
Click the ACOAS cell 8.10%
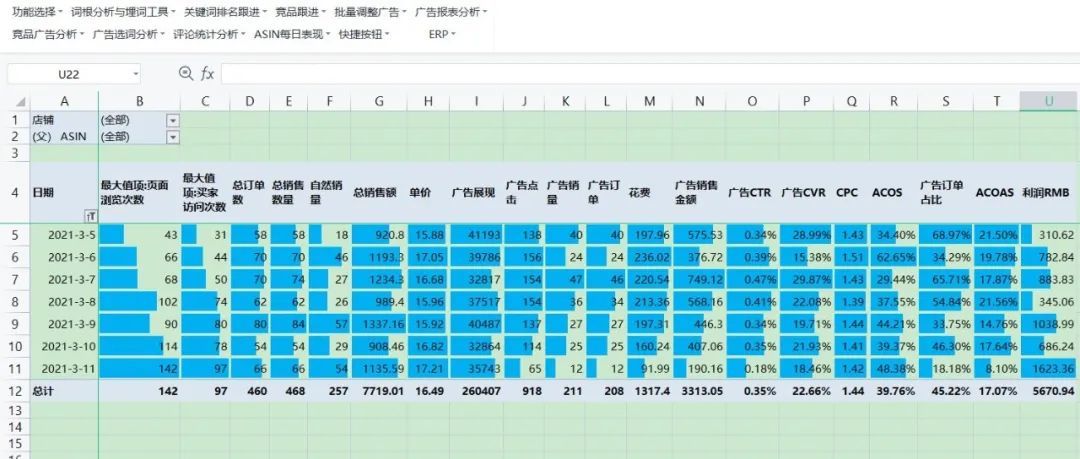[x=997, y=369]
